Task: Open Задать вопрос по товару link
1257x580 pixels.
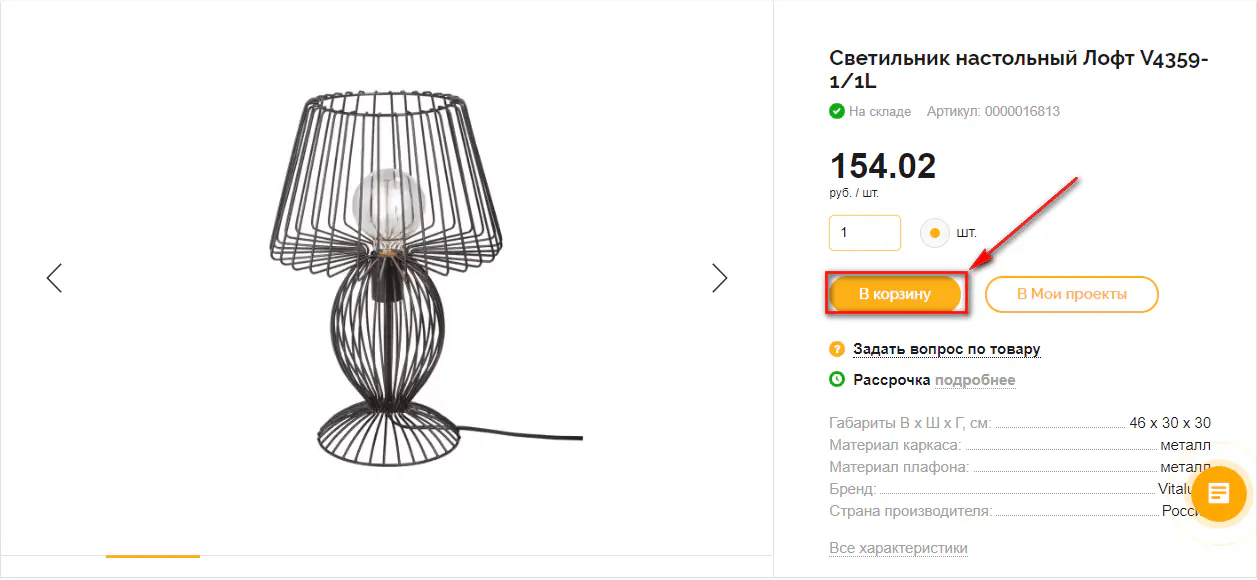Action: [x=947, y=349]
